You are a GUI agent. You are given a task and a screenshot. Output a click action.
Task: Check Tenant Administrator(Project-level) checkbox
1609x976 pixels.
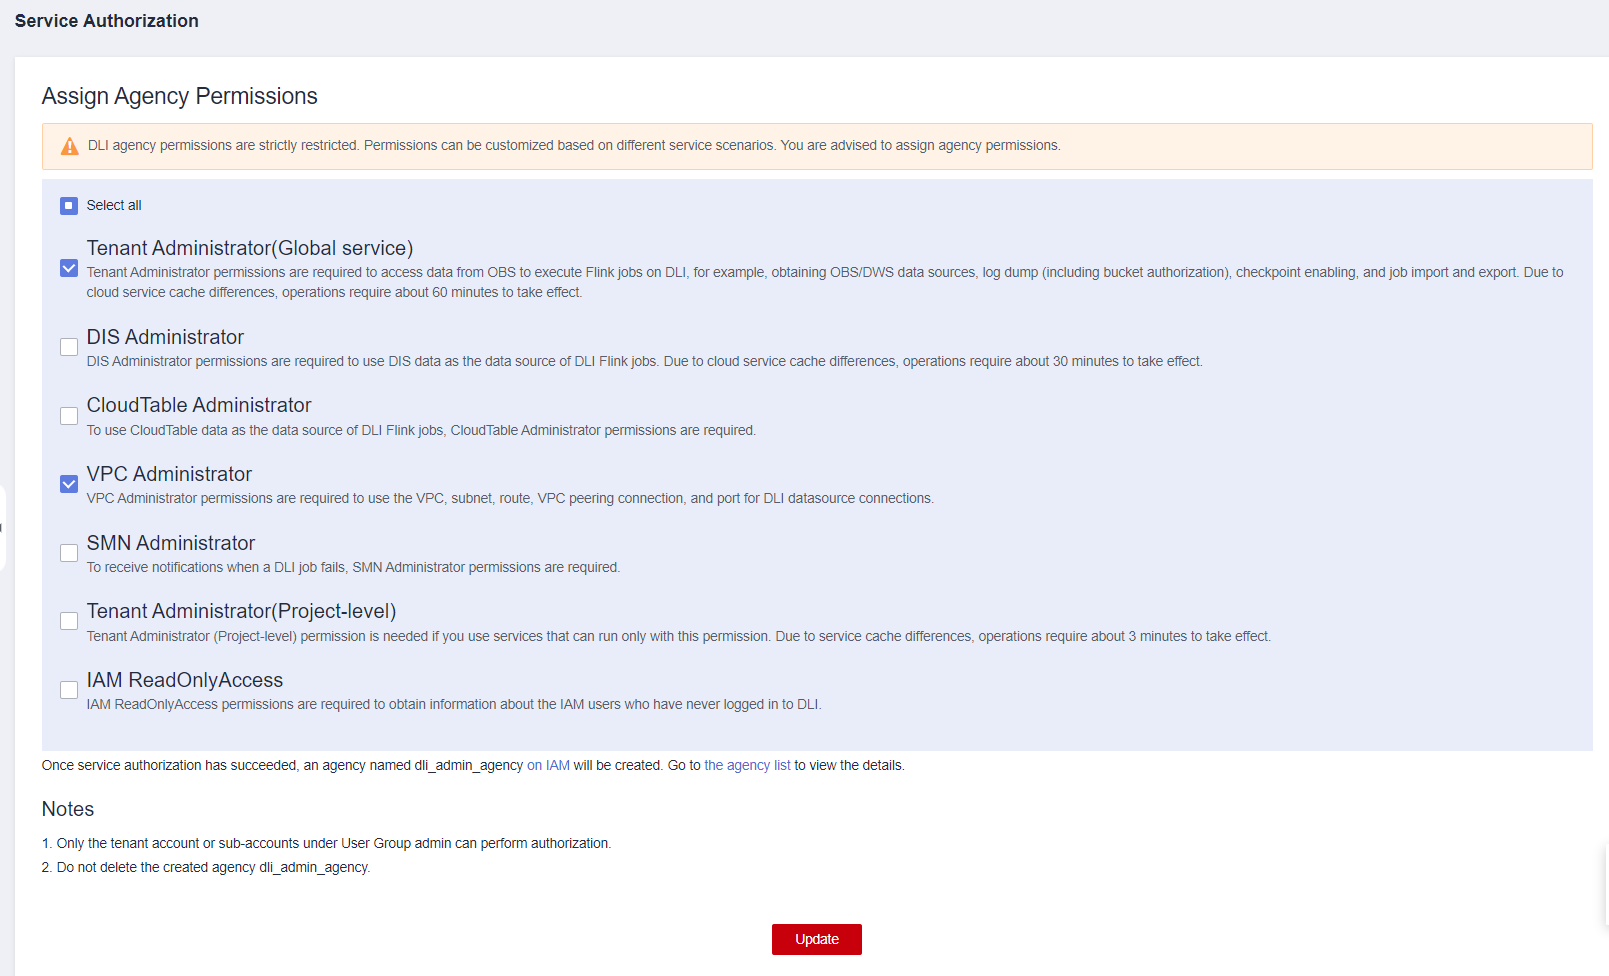pos(69,621)
